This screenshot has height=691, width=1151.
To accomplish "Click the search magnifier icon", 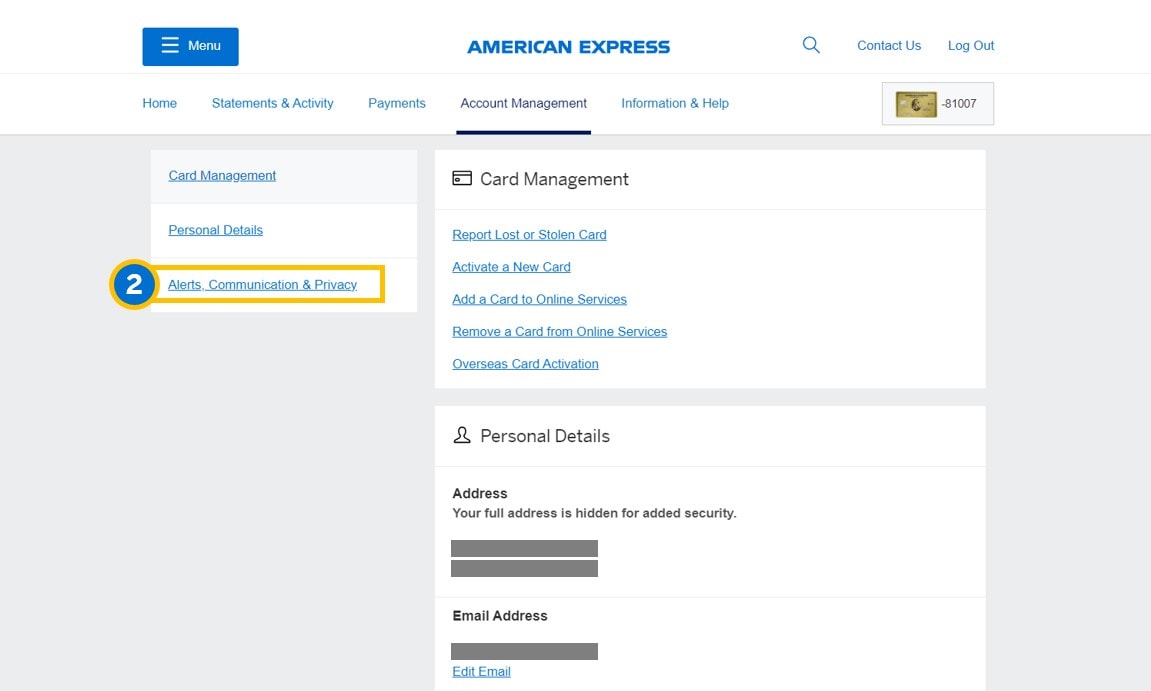I will [811, 45].
